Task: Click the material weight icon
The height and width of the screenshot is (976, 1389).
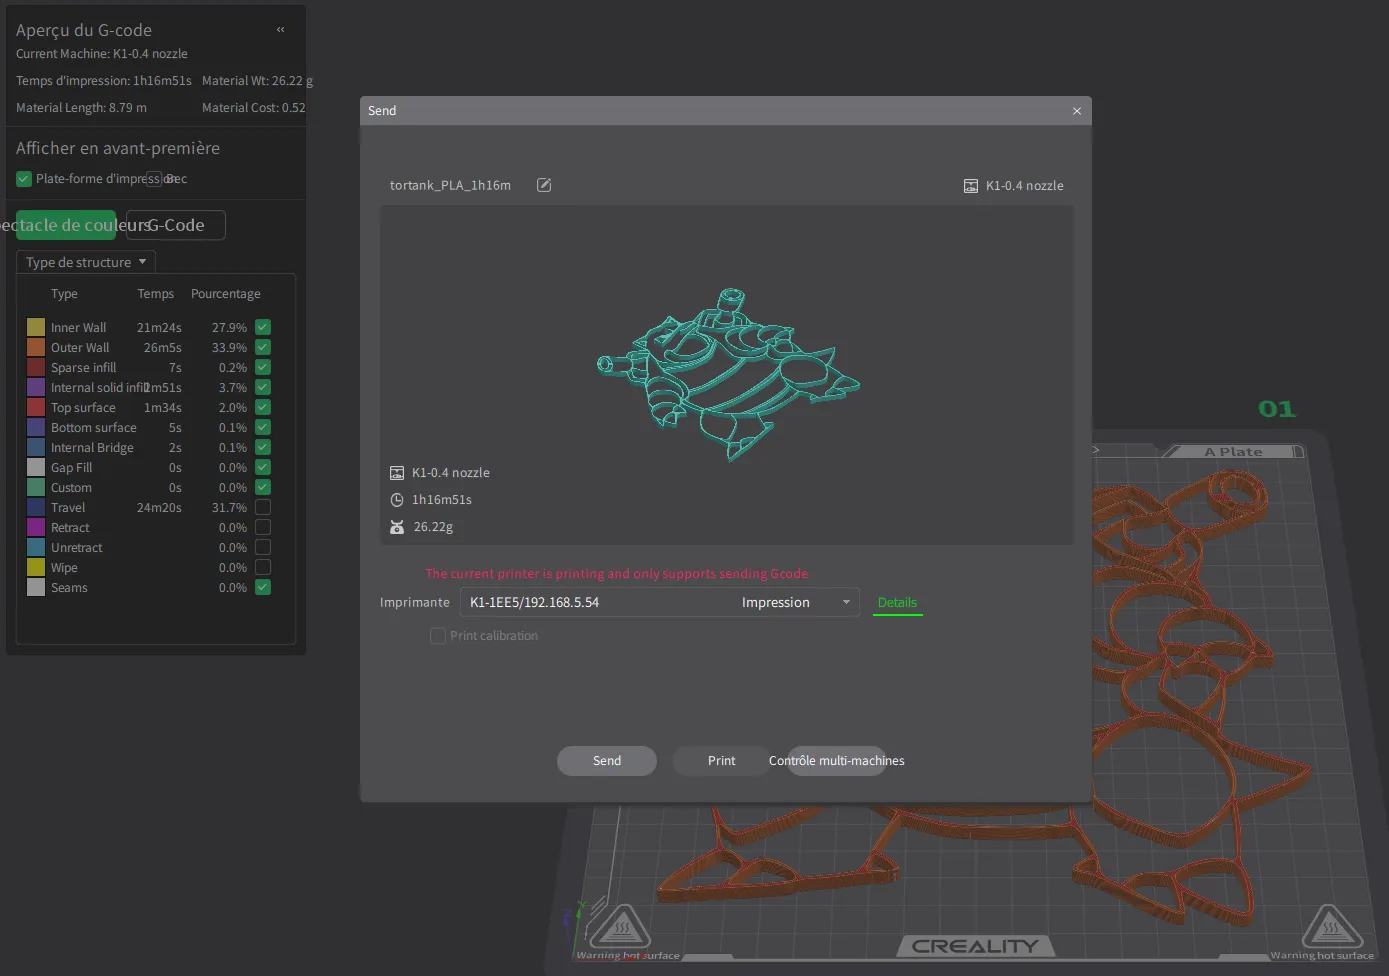Action: pos(397,527)
